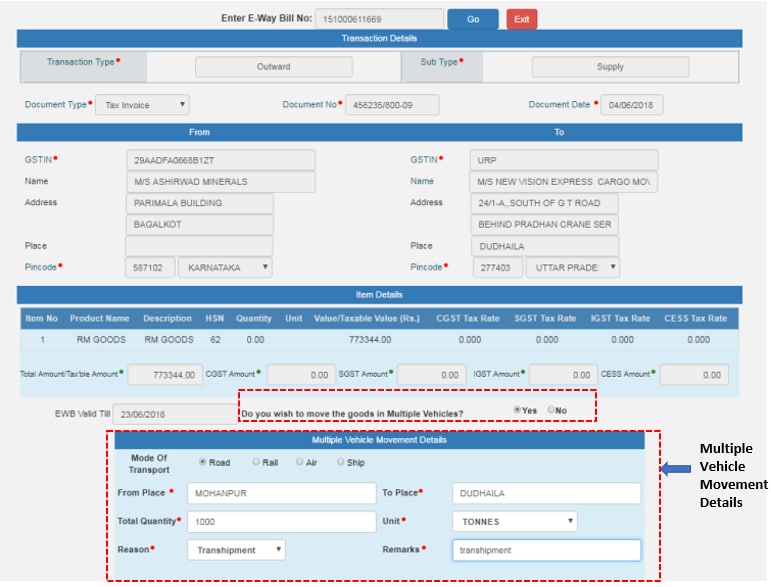Click the Remarks transhipment field

click(547, 550)
